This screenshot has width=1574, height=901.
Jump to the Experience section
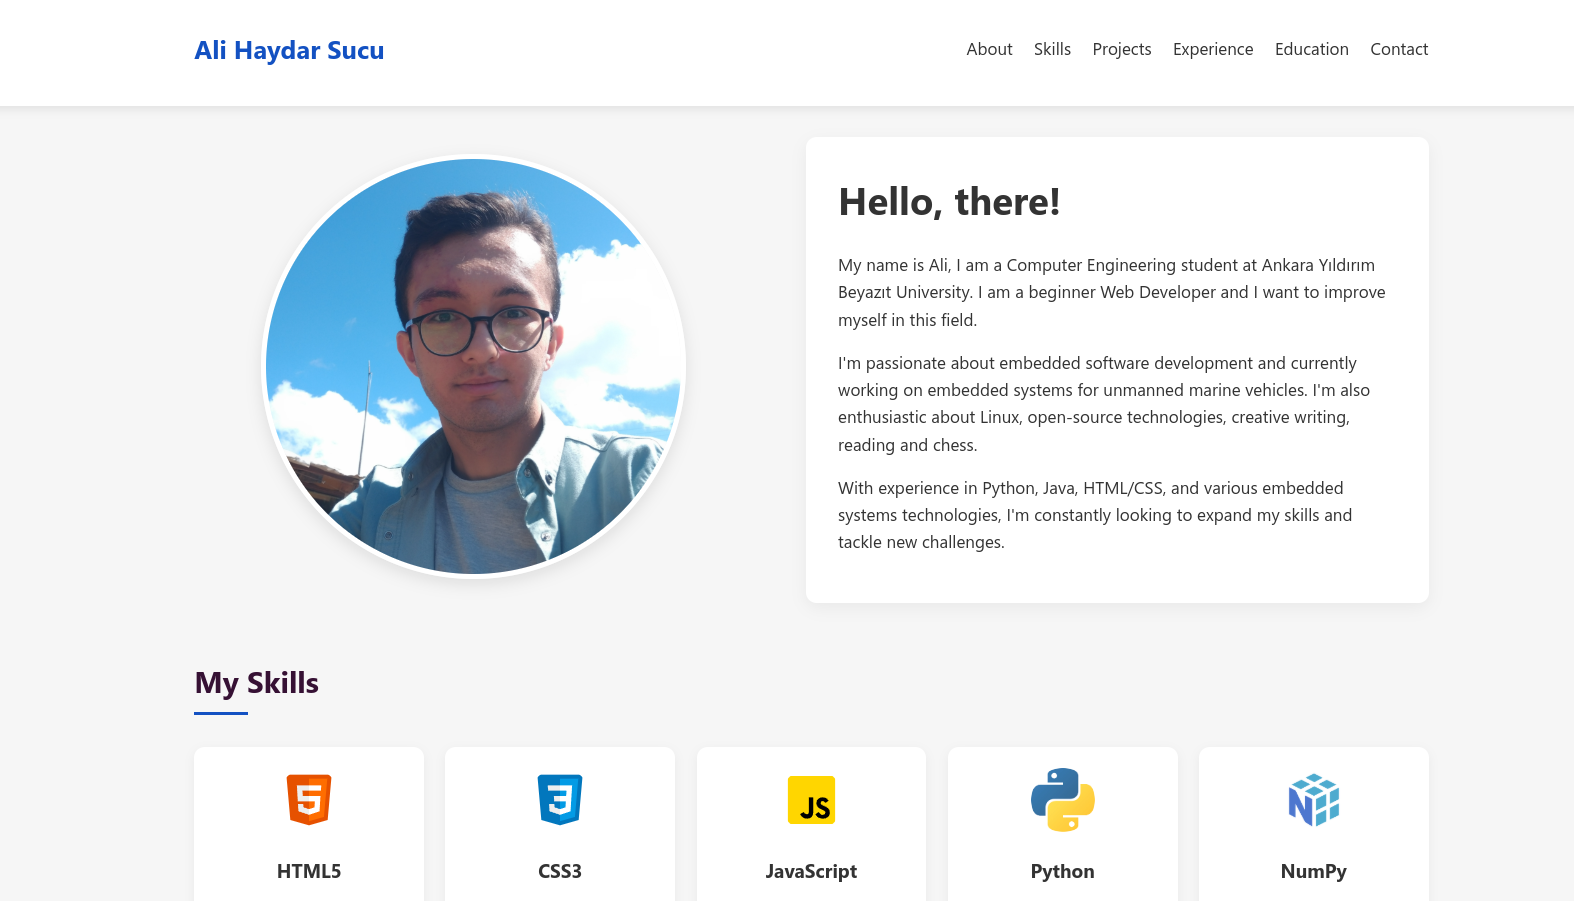pyautogui.click(x=1213, y=49)
